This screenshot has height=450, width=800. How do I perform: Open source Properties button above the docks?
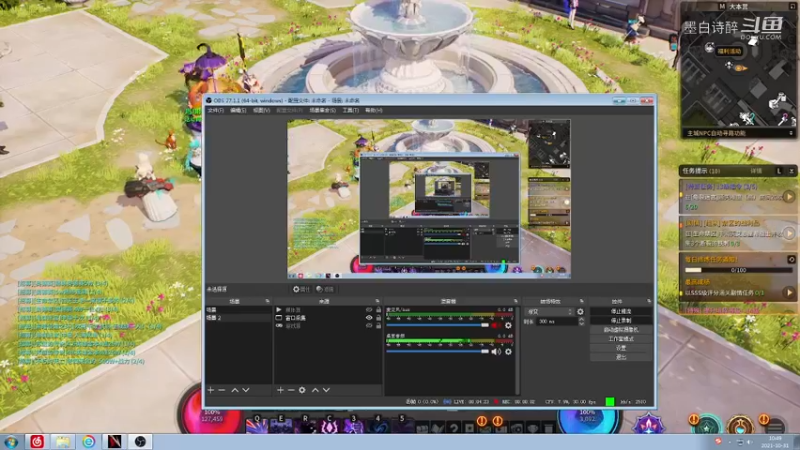(302, 289)
